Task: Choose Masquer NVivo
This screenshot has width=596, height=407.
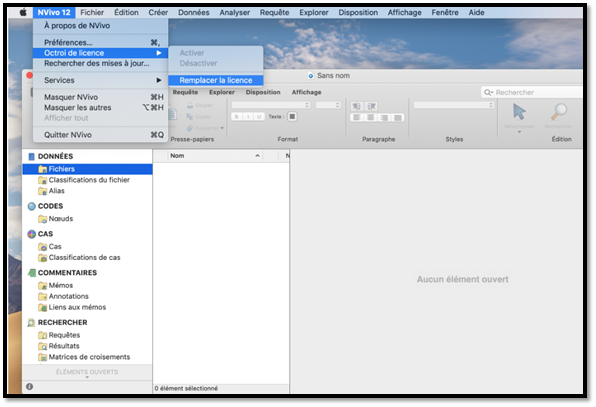Action: pos(101,97)
